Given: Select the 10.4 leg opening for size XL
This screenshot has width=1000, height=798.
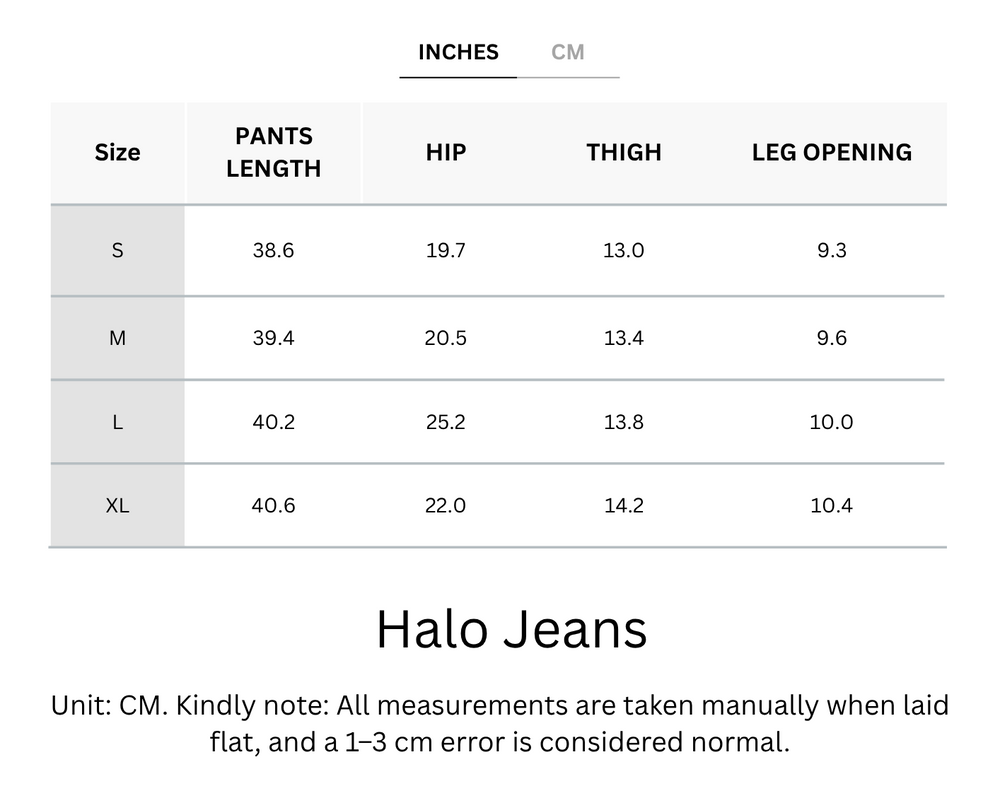Looking at the screenshot, I should tap(831, 505).
